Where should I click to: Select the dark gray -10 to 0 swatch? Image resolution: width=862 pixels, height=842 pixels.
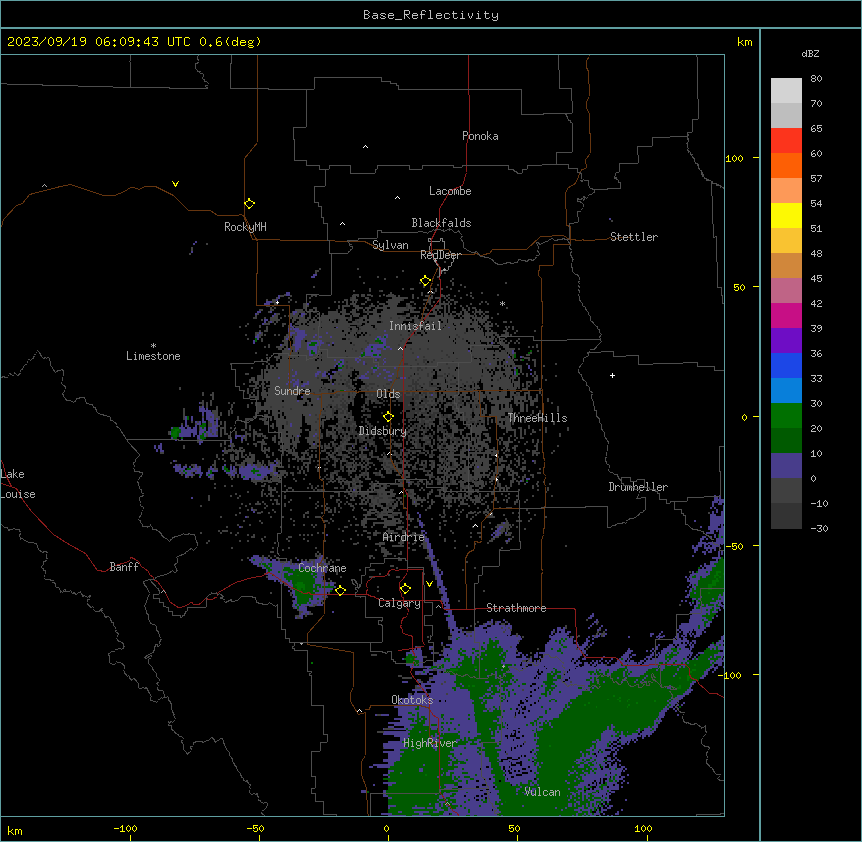(x=786, y=491)
